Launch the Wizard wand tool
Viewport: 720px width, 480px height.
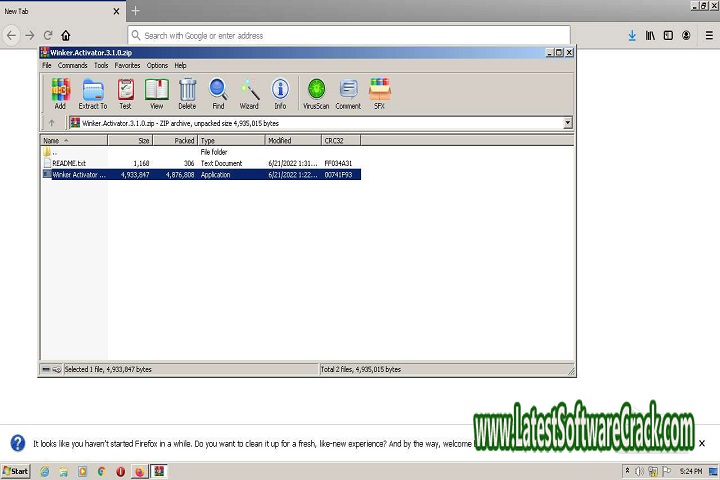pyautogui.click(x=249, y=94)
